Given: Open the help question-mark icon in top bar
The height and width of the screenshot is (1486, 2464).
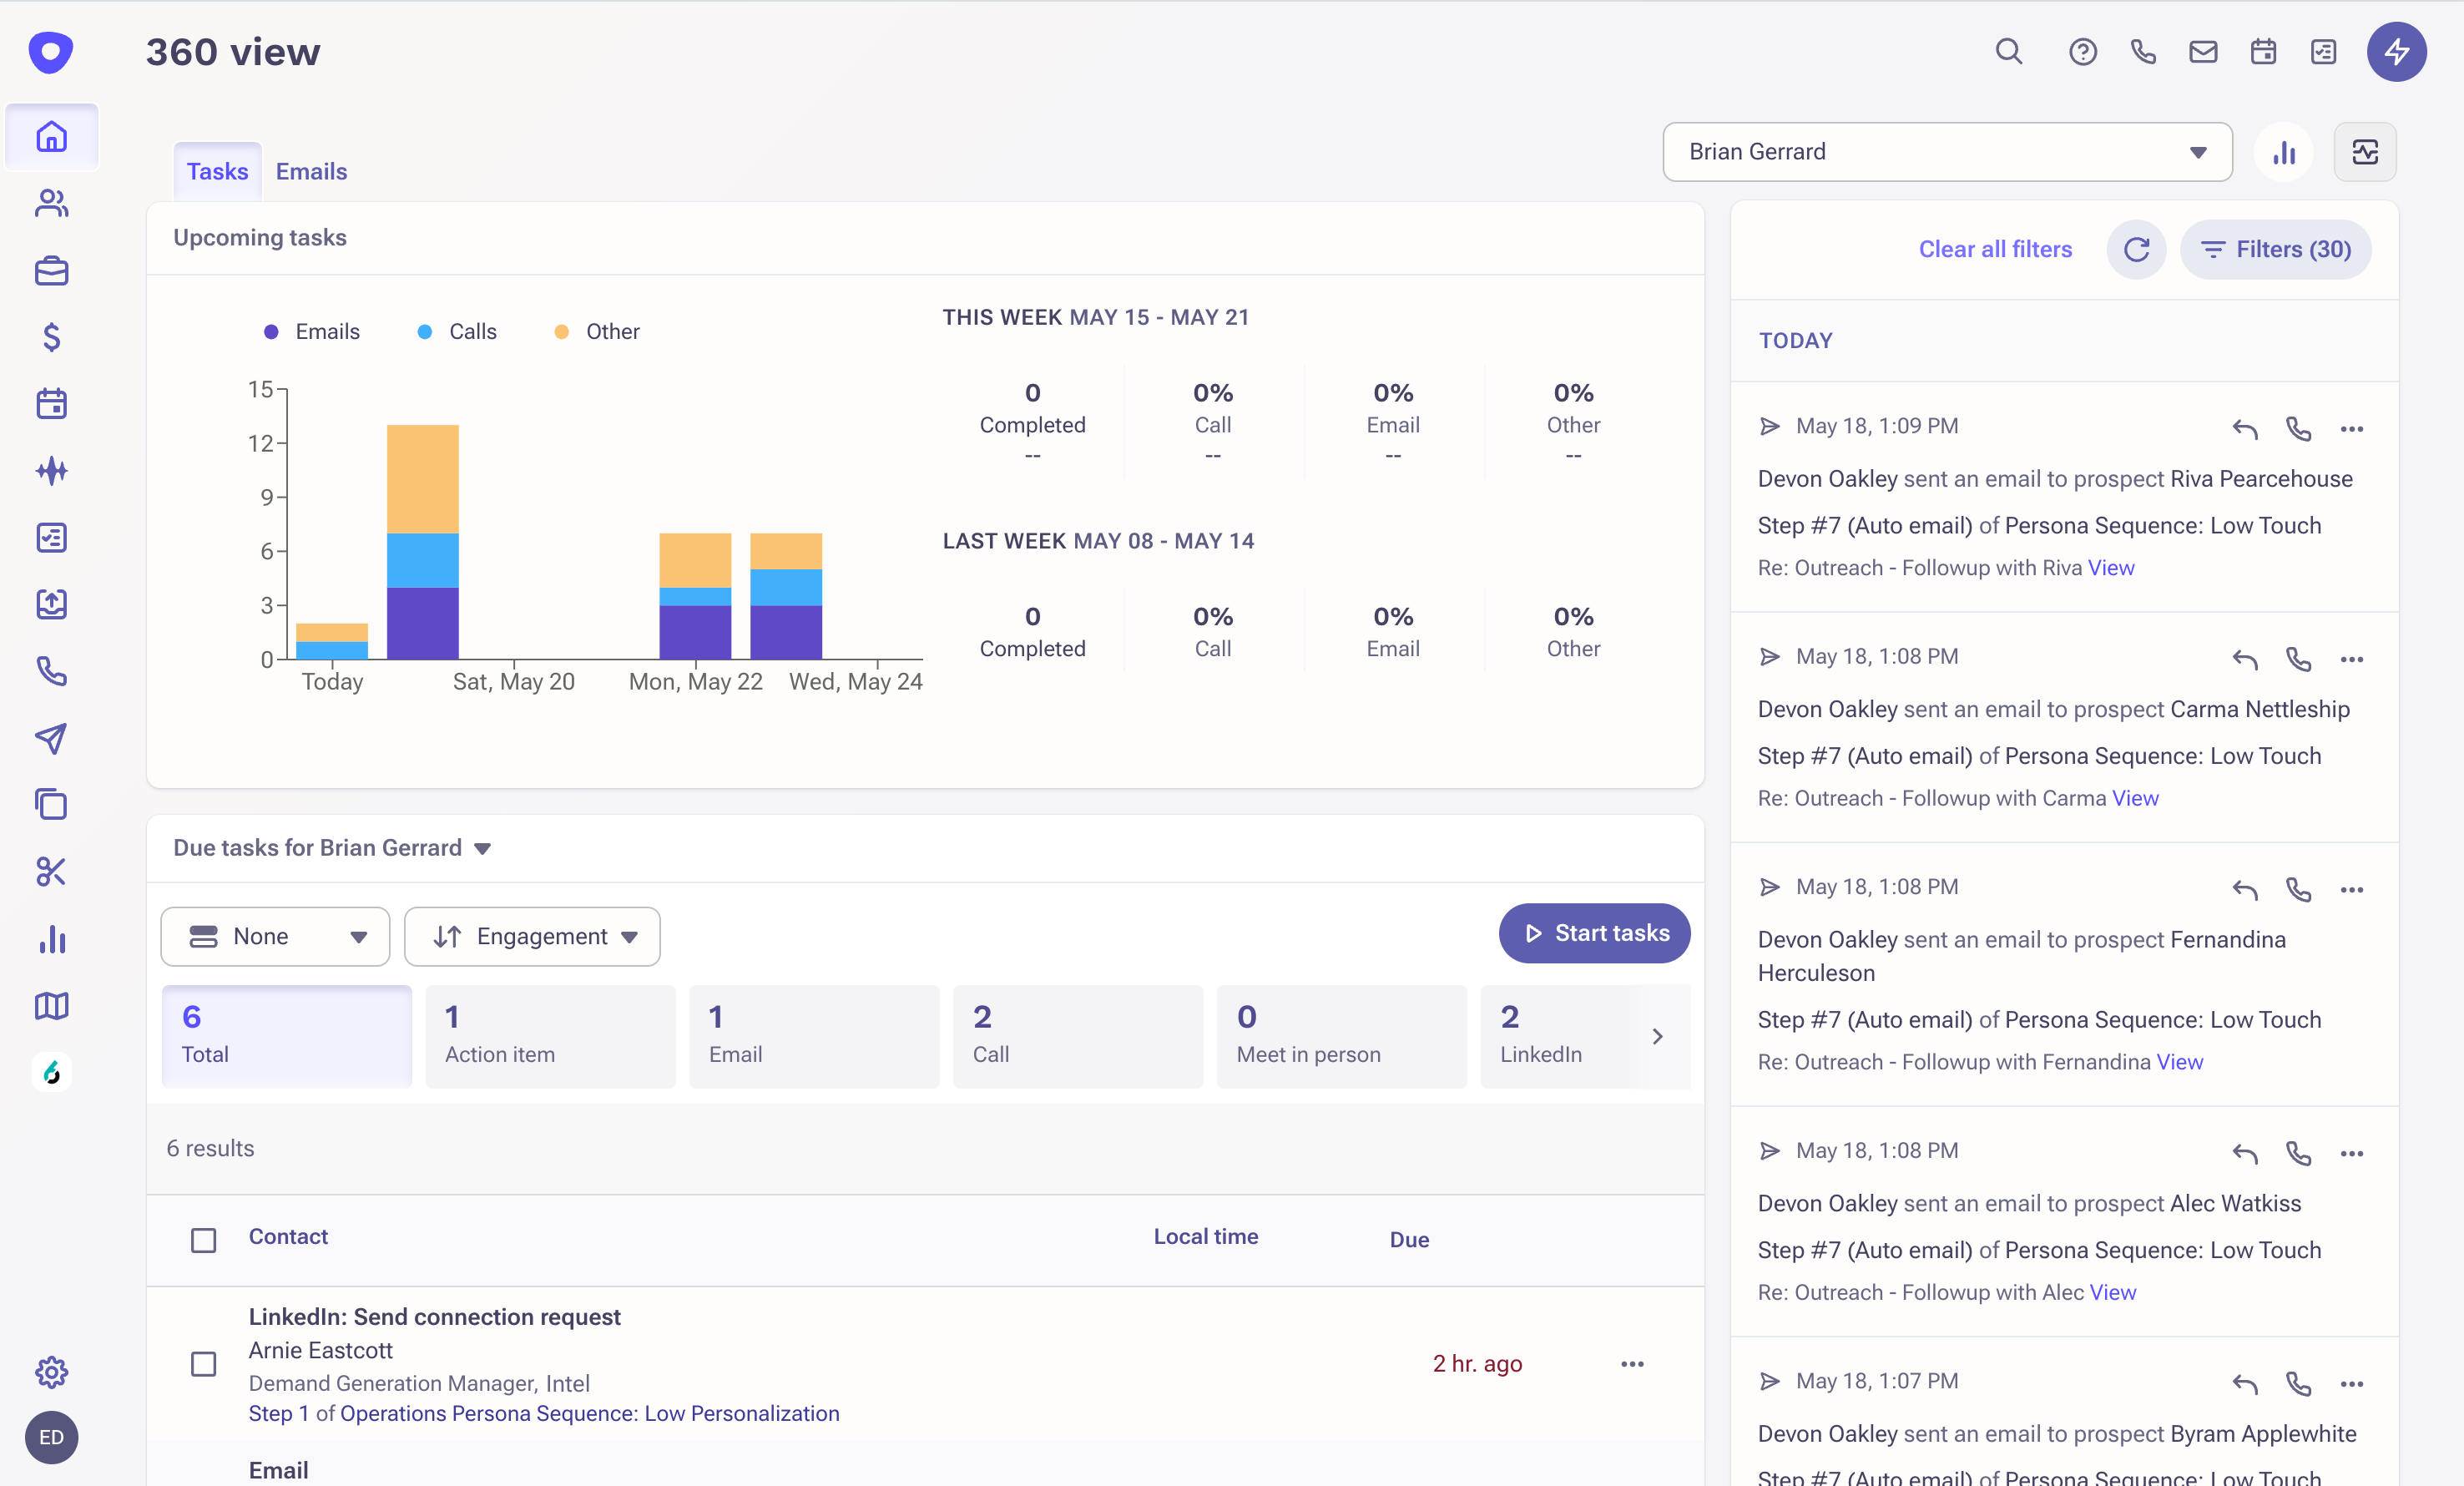Looking at the screenshot, I should (x=2082, y=51).
